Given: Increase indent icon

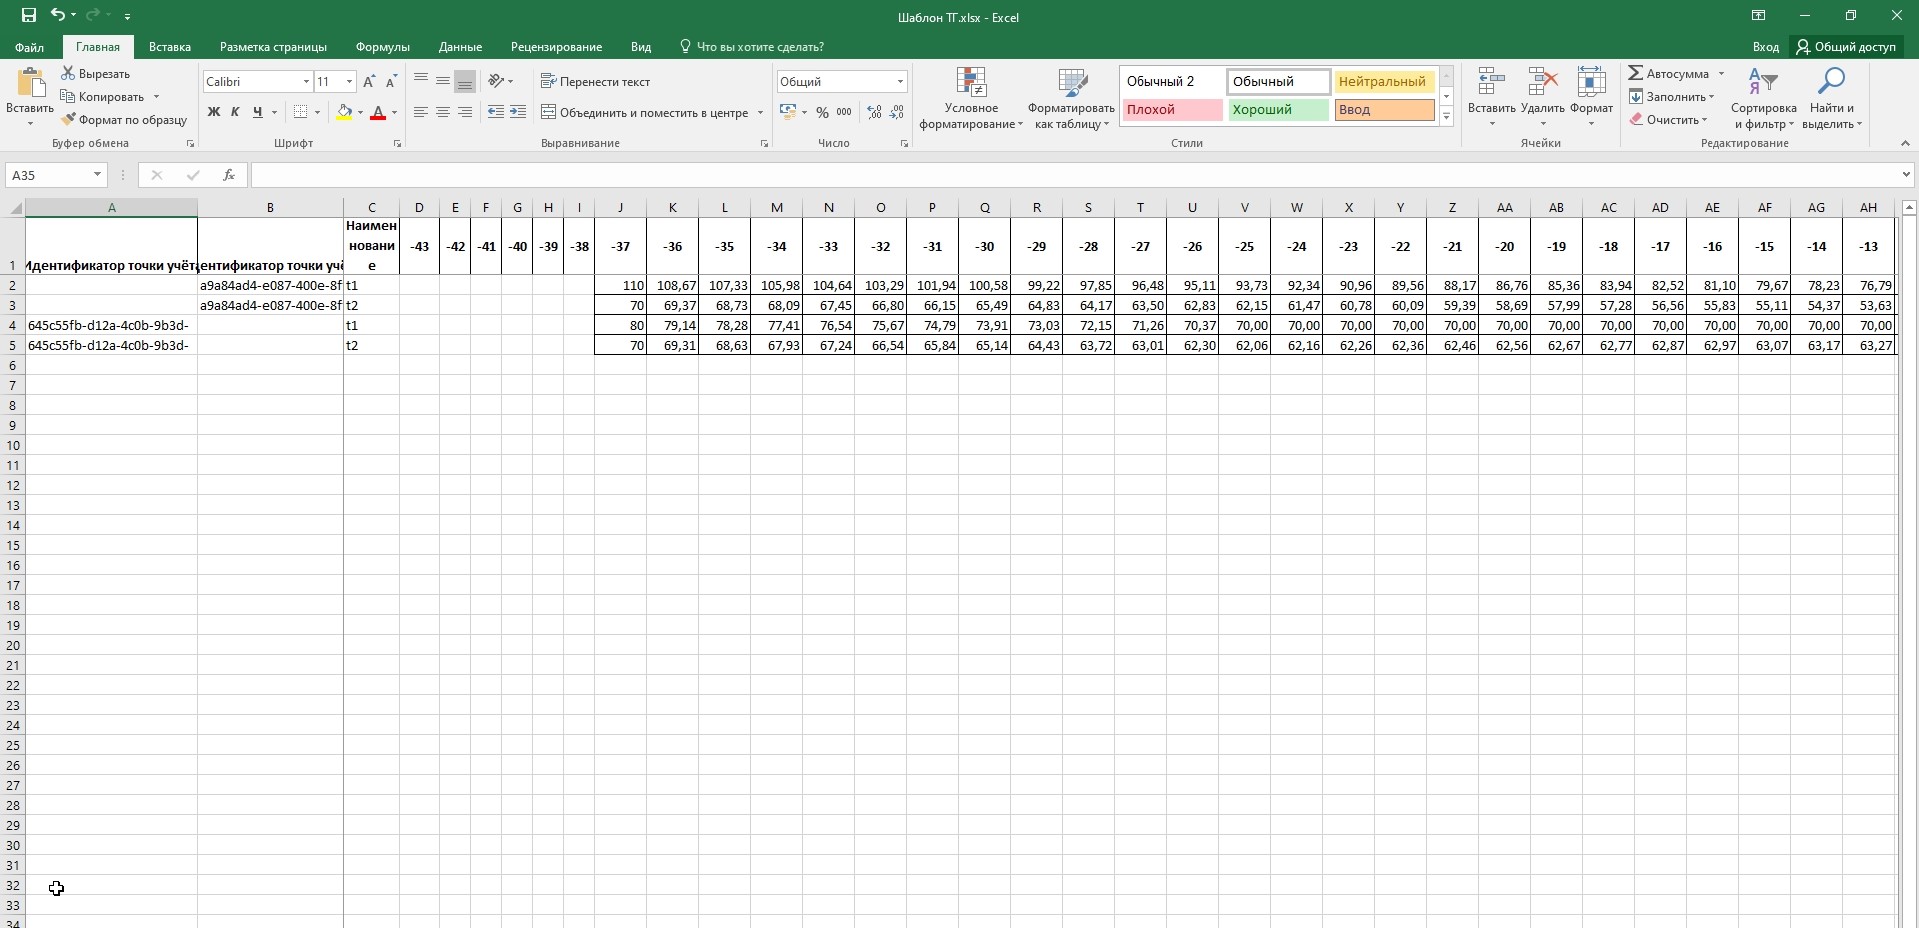Looking at the screenshot, I should (518, 112).
